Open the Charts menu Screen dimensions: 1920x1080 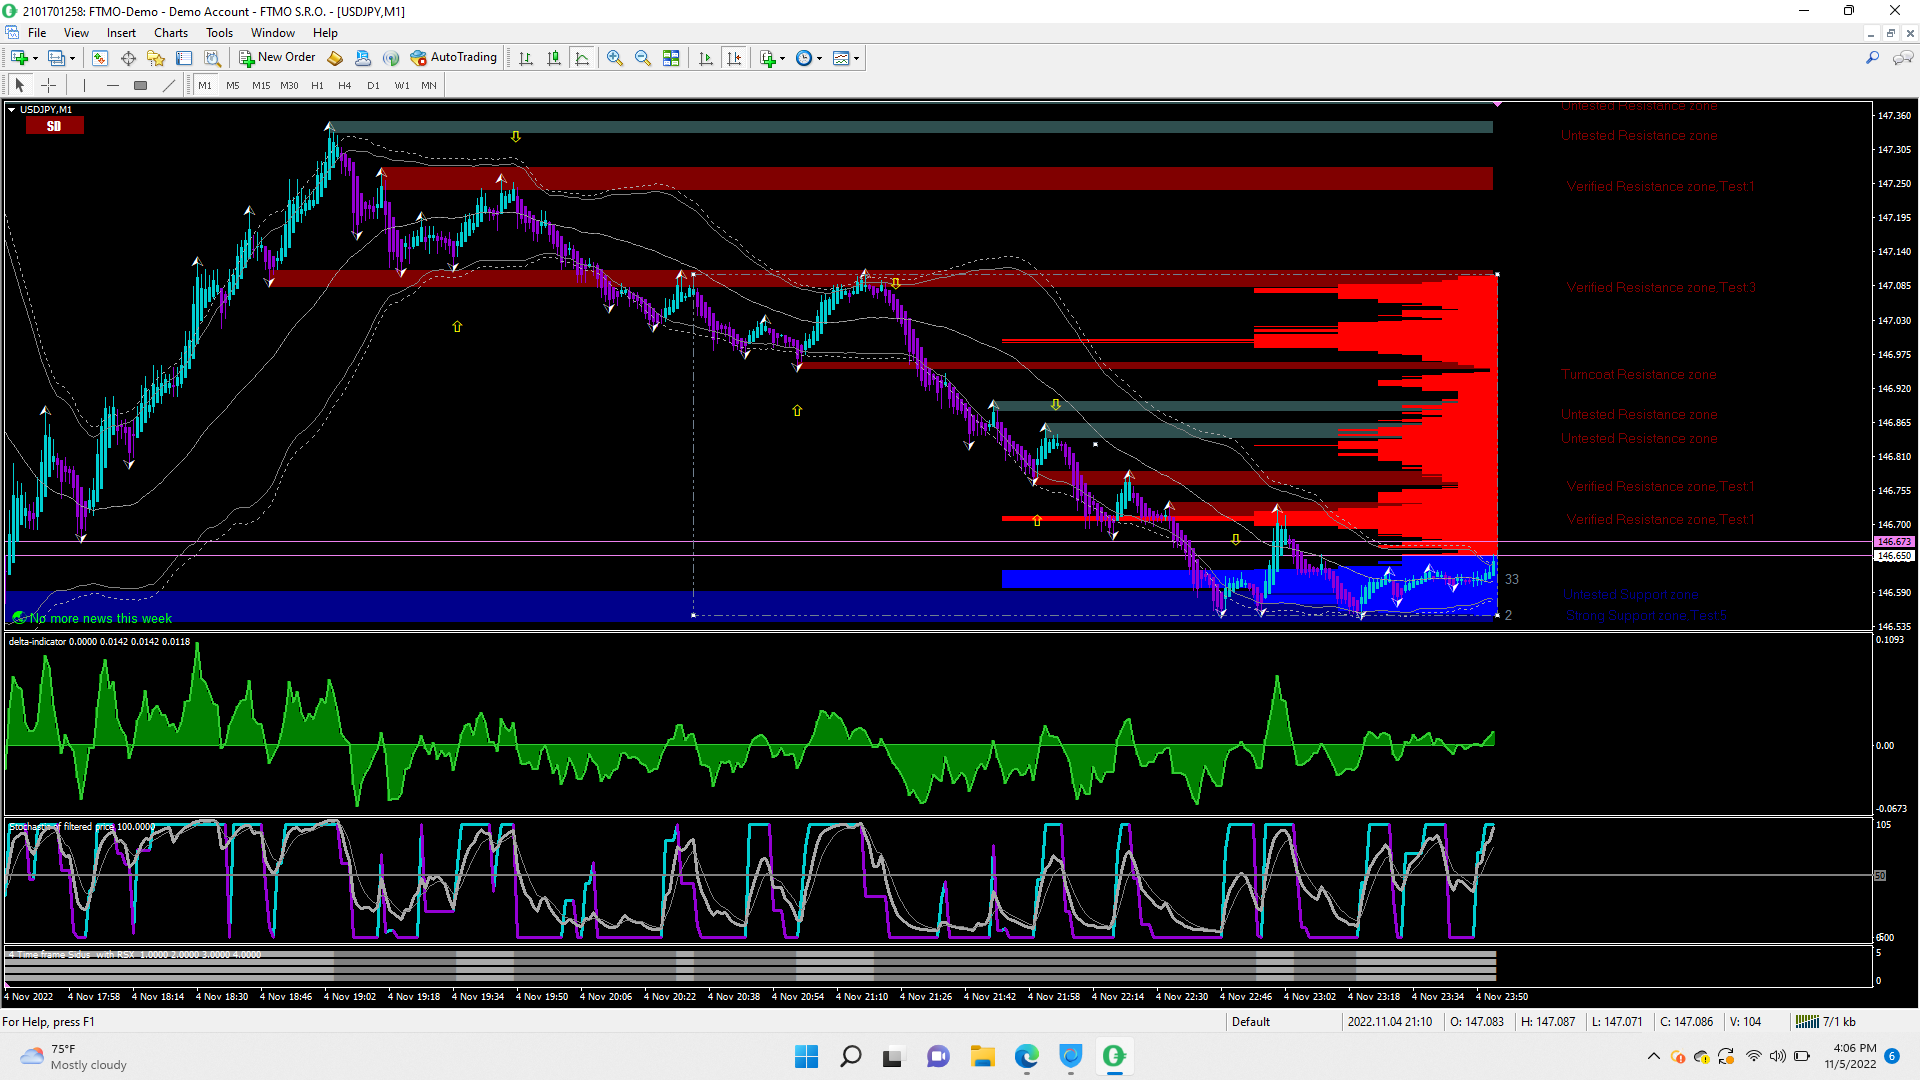pyautogui.click(x=170, y=33)
